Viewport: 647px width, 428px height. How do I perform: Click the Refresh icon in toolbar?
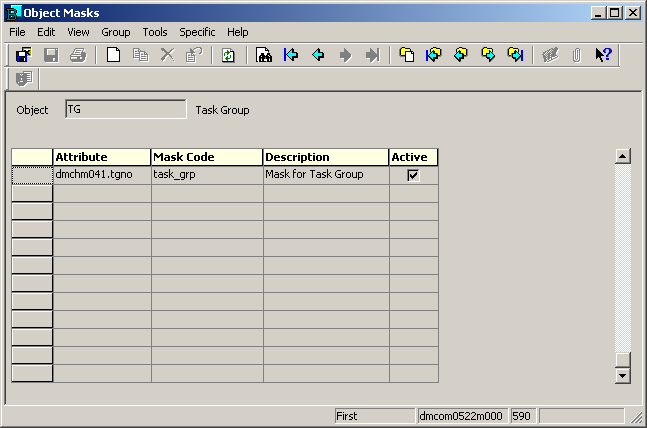tap(228, 55)
